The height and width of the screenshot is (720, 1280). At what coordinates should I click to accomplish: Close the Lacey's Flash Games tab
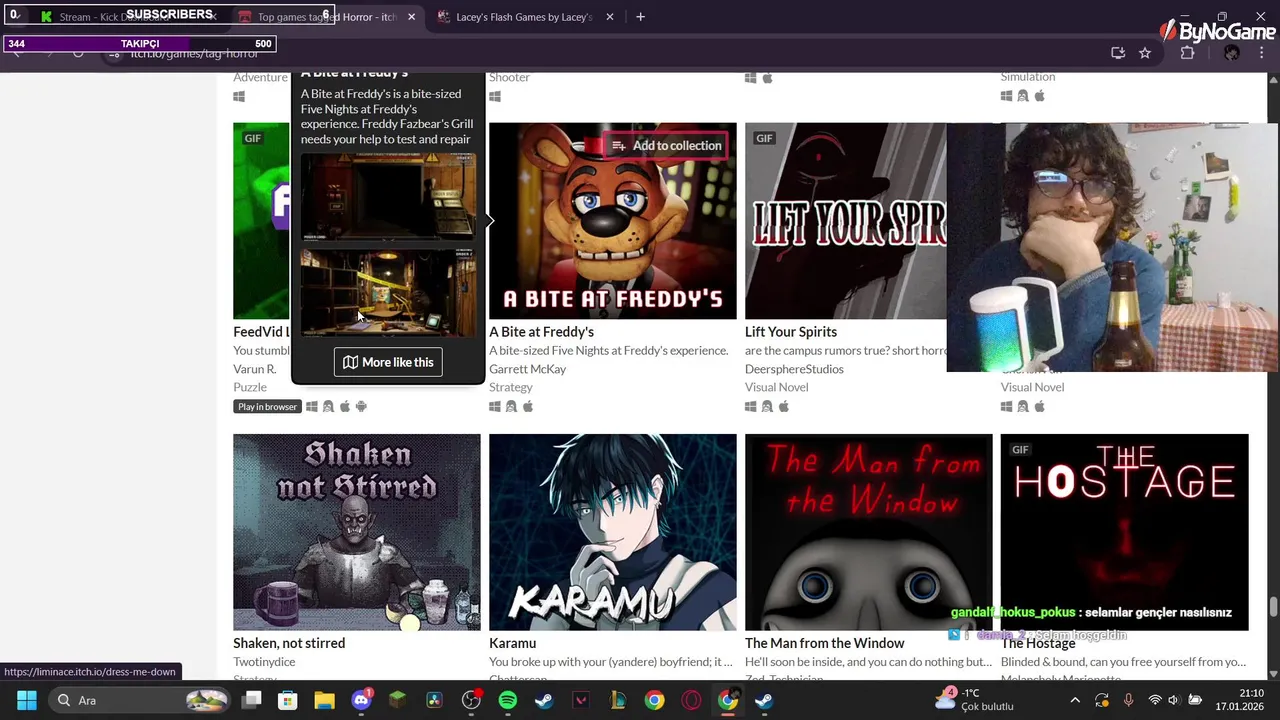(609, 17)
